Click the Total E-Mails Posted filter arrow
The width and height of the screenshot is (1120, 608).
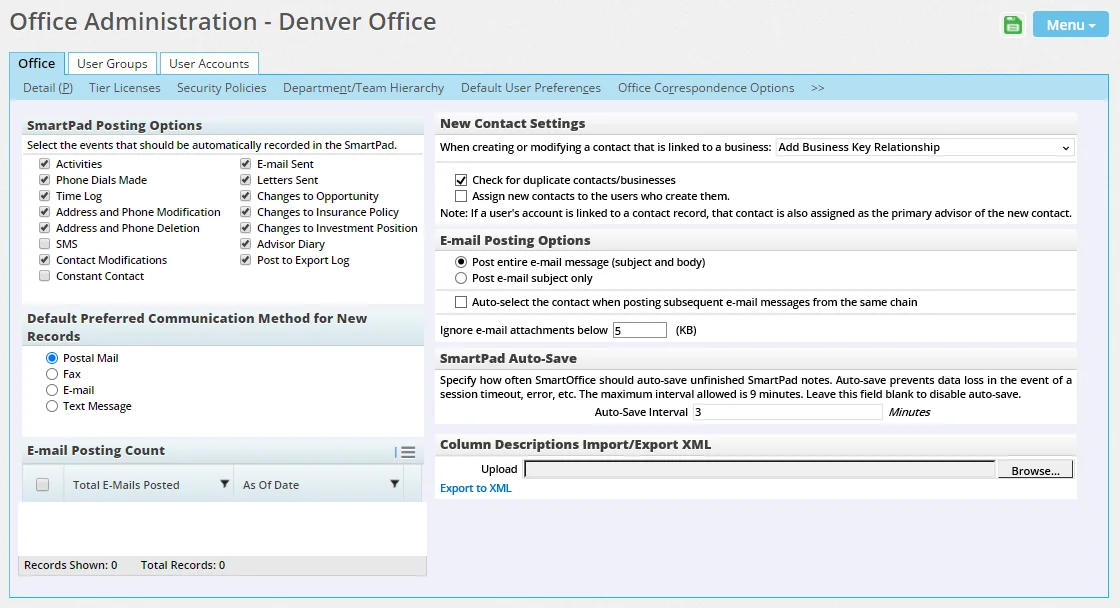[x=224, y=485]
